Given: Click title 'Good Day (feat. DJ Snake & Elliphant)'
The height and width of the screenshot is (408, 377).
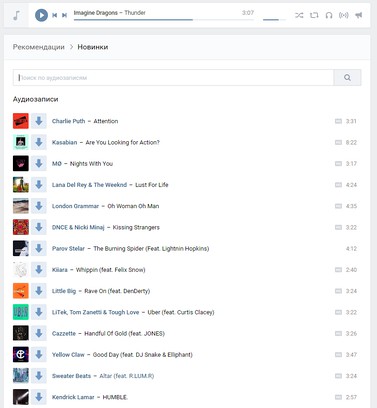Looking at the screenshot, I should pyautogui.click(x=143, y=355).
